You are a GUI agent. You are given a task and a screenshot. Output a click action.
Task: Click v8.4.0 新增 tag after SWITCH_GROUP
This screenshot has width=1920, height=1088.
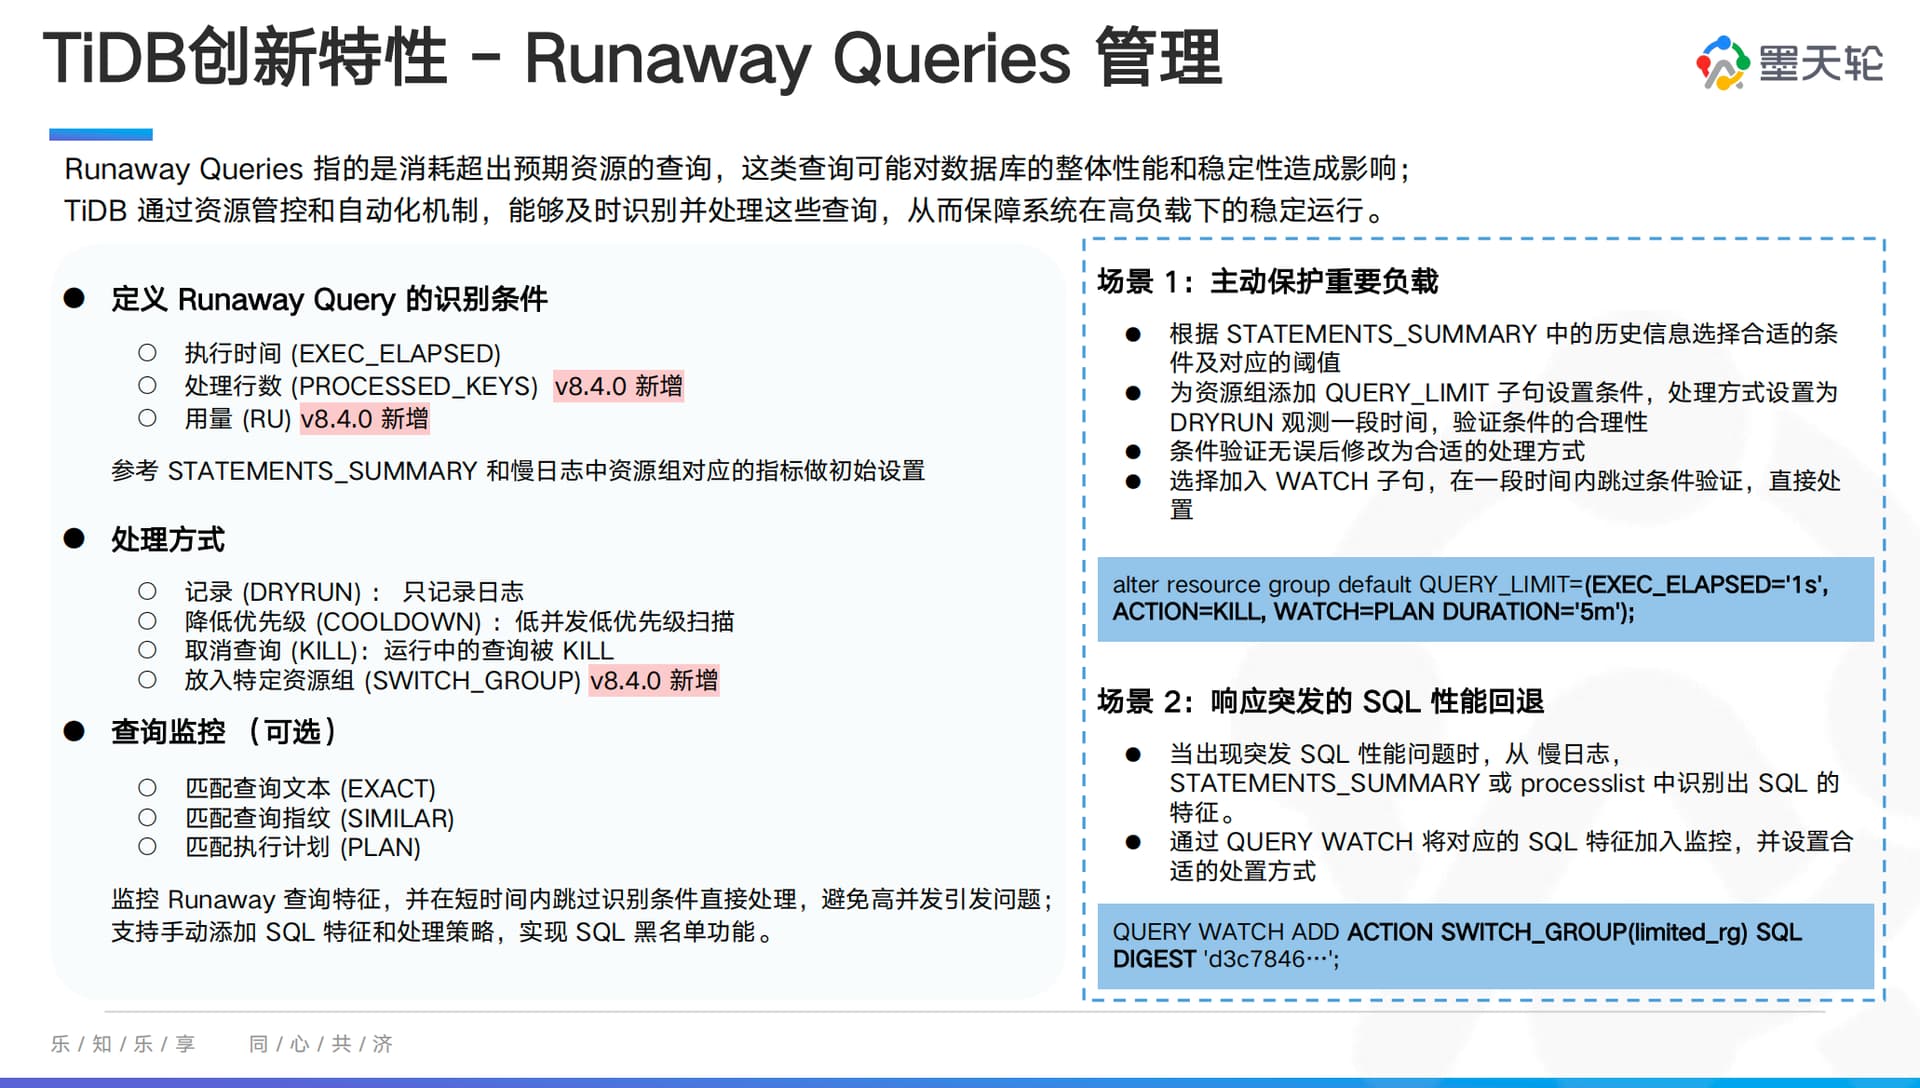[x=654, y=681]
